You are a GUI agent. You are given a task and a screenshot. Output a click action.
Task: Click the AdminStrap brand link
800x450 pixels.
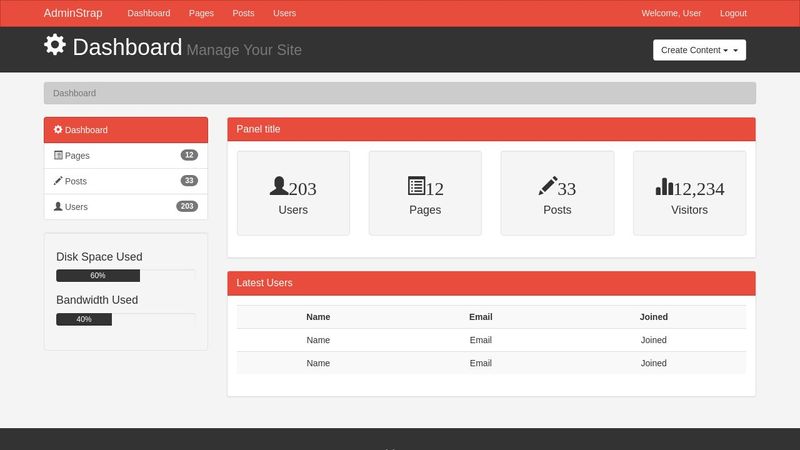coord(73,13)
